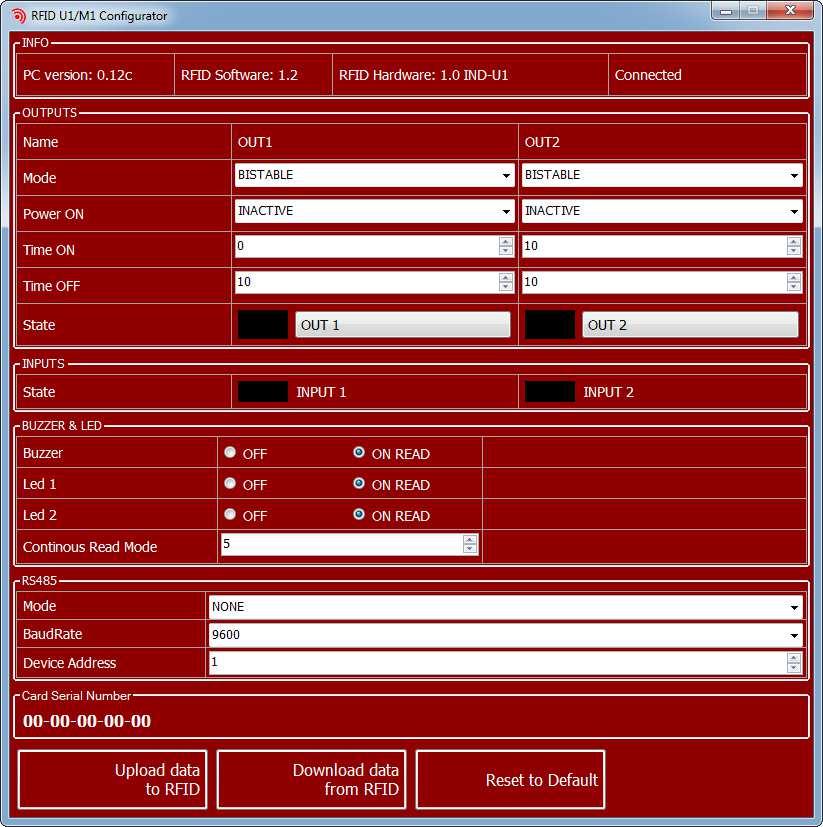Expand the OUT1 Power ON dropdown
This screenshot has height=827, width=823.
[374, 211]
